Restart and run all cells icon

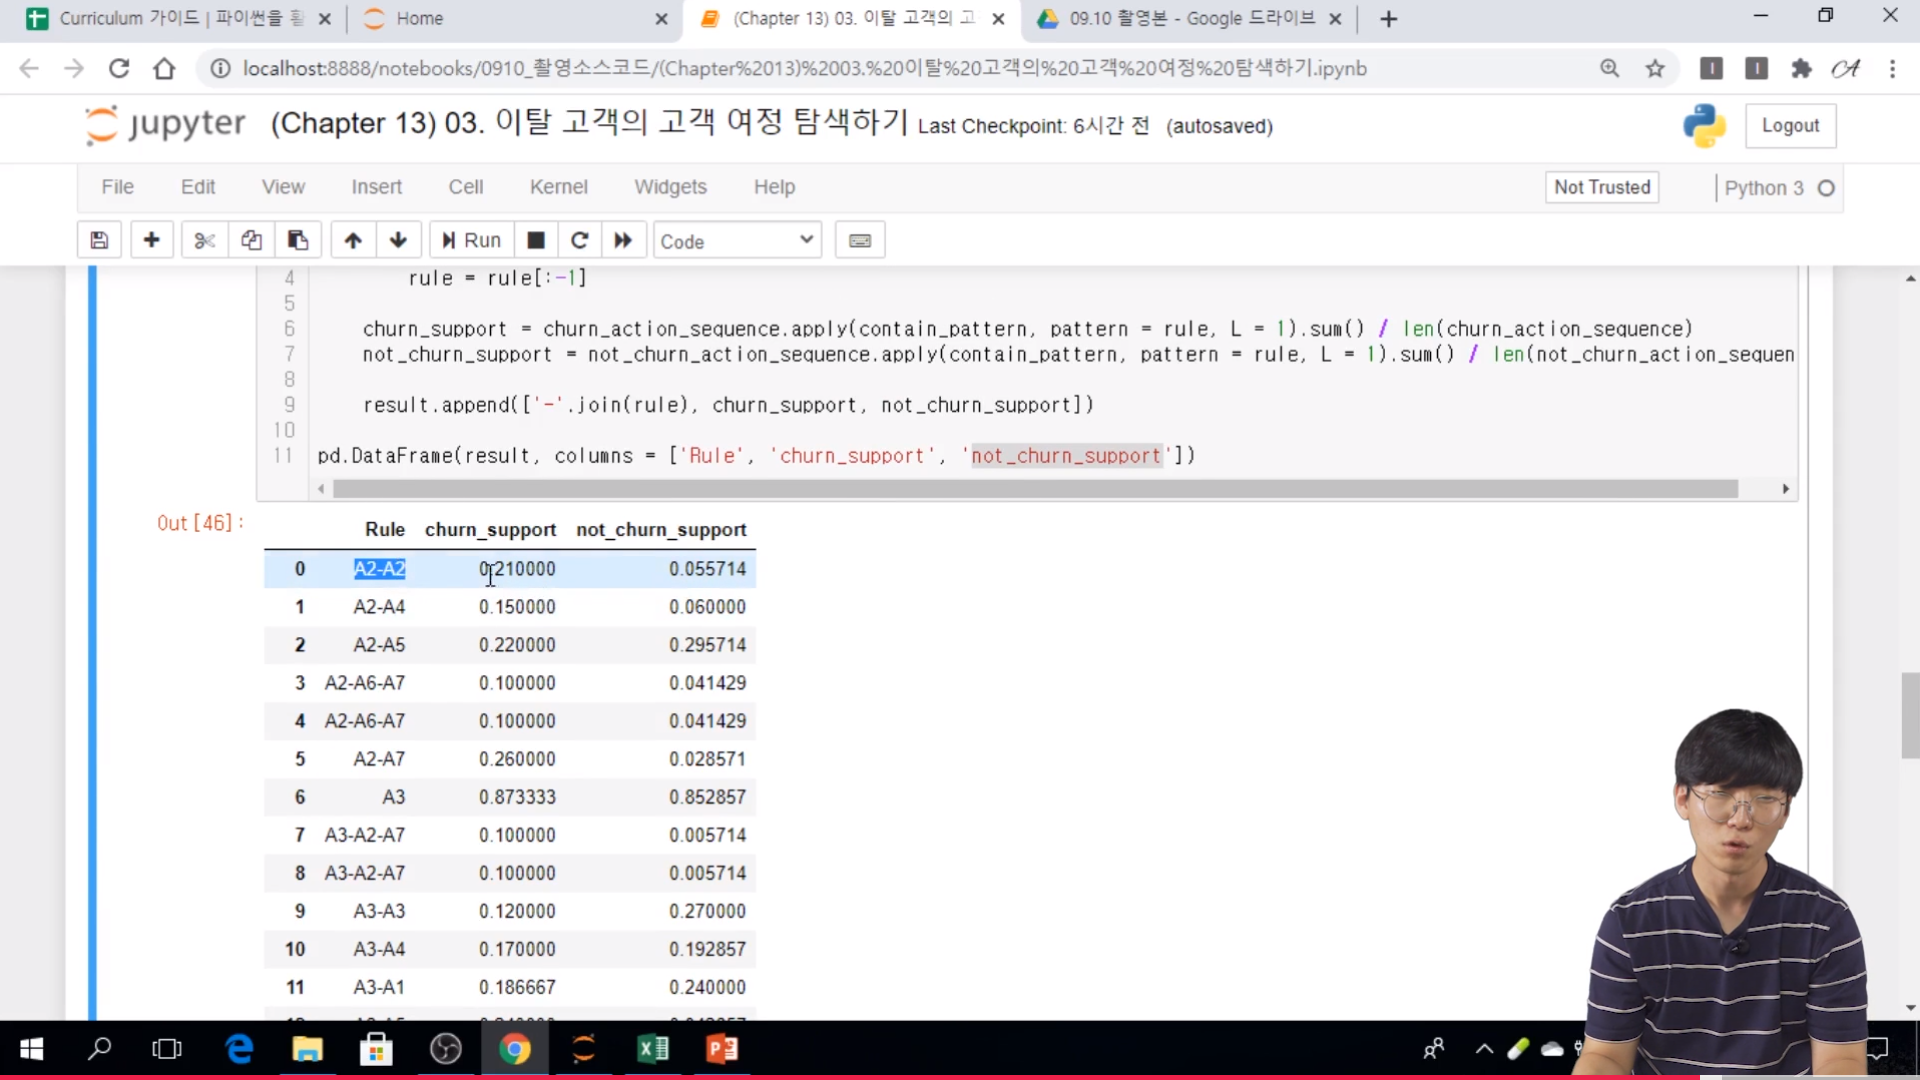point(623,240)
